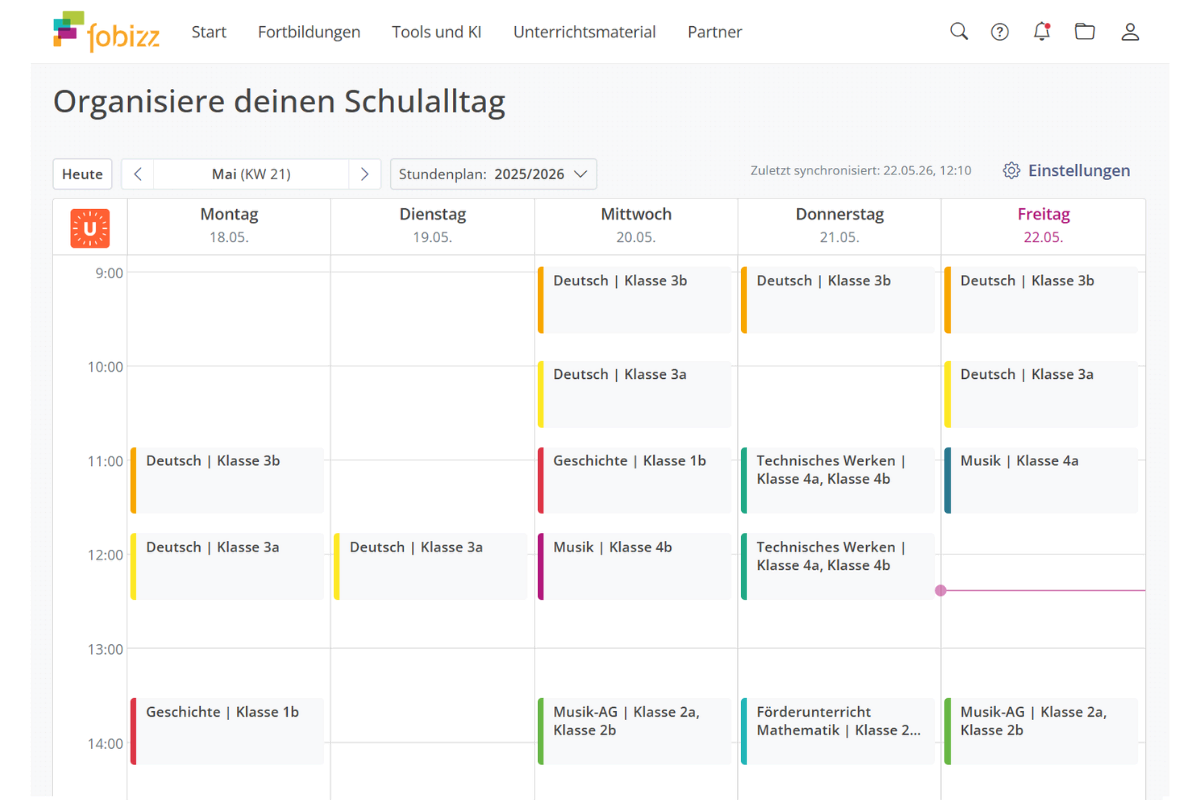This screenshot has height=800, width=1200.
Task: Click the orange Untis U icon
Action: 90,228
